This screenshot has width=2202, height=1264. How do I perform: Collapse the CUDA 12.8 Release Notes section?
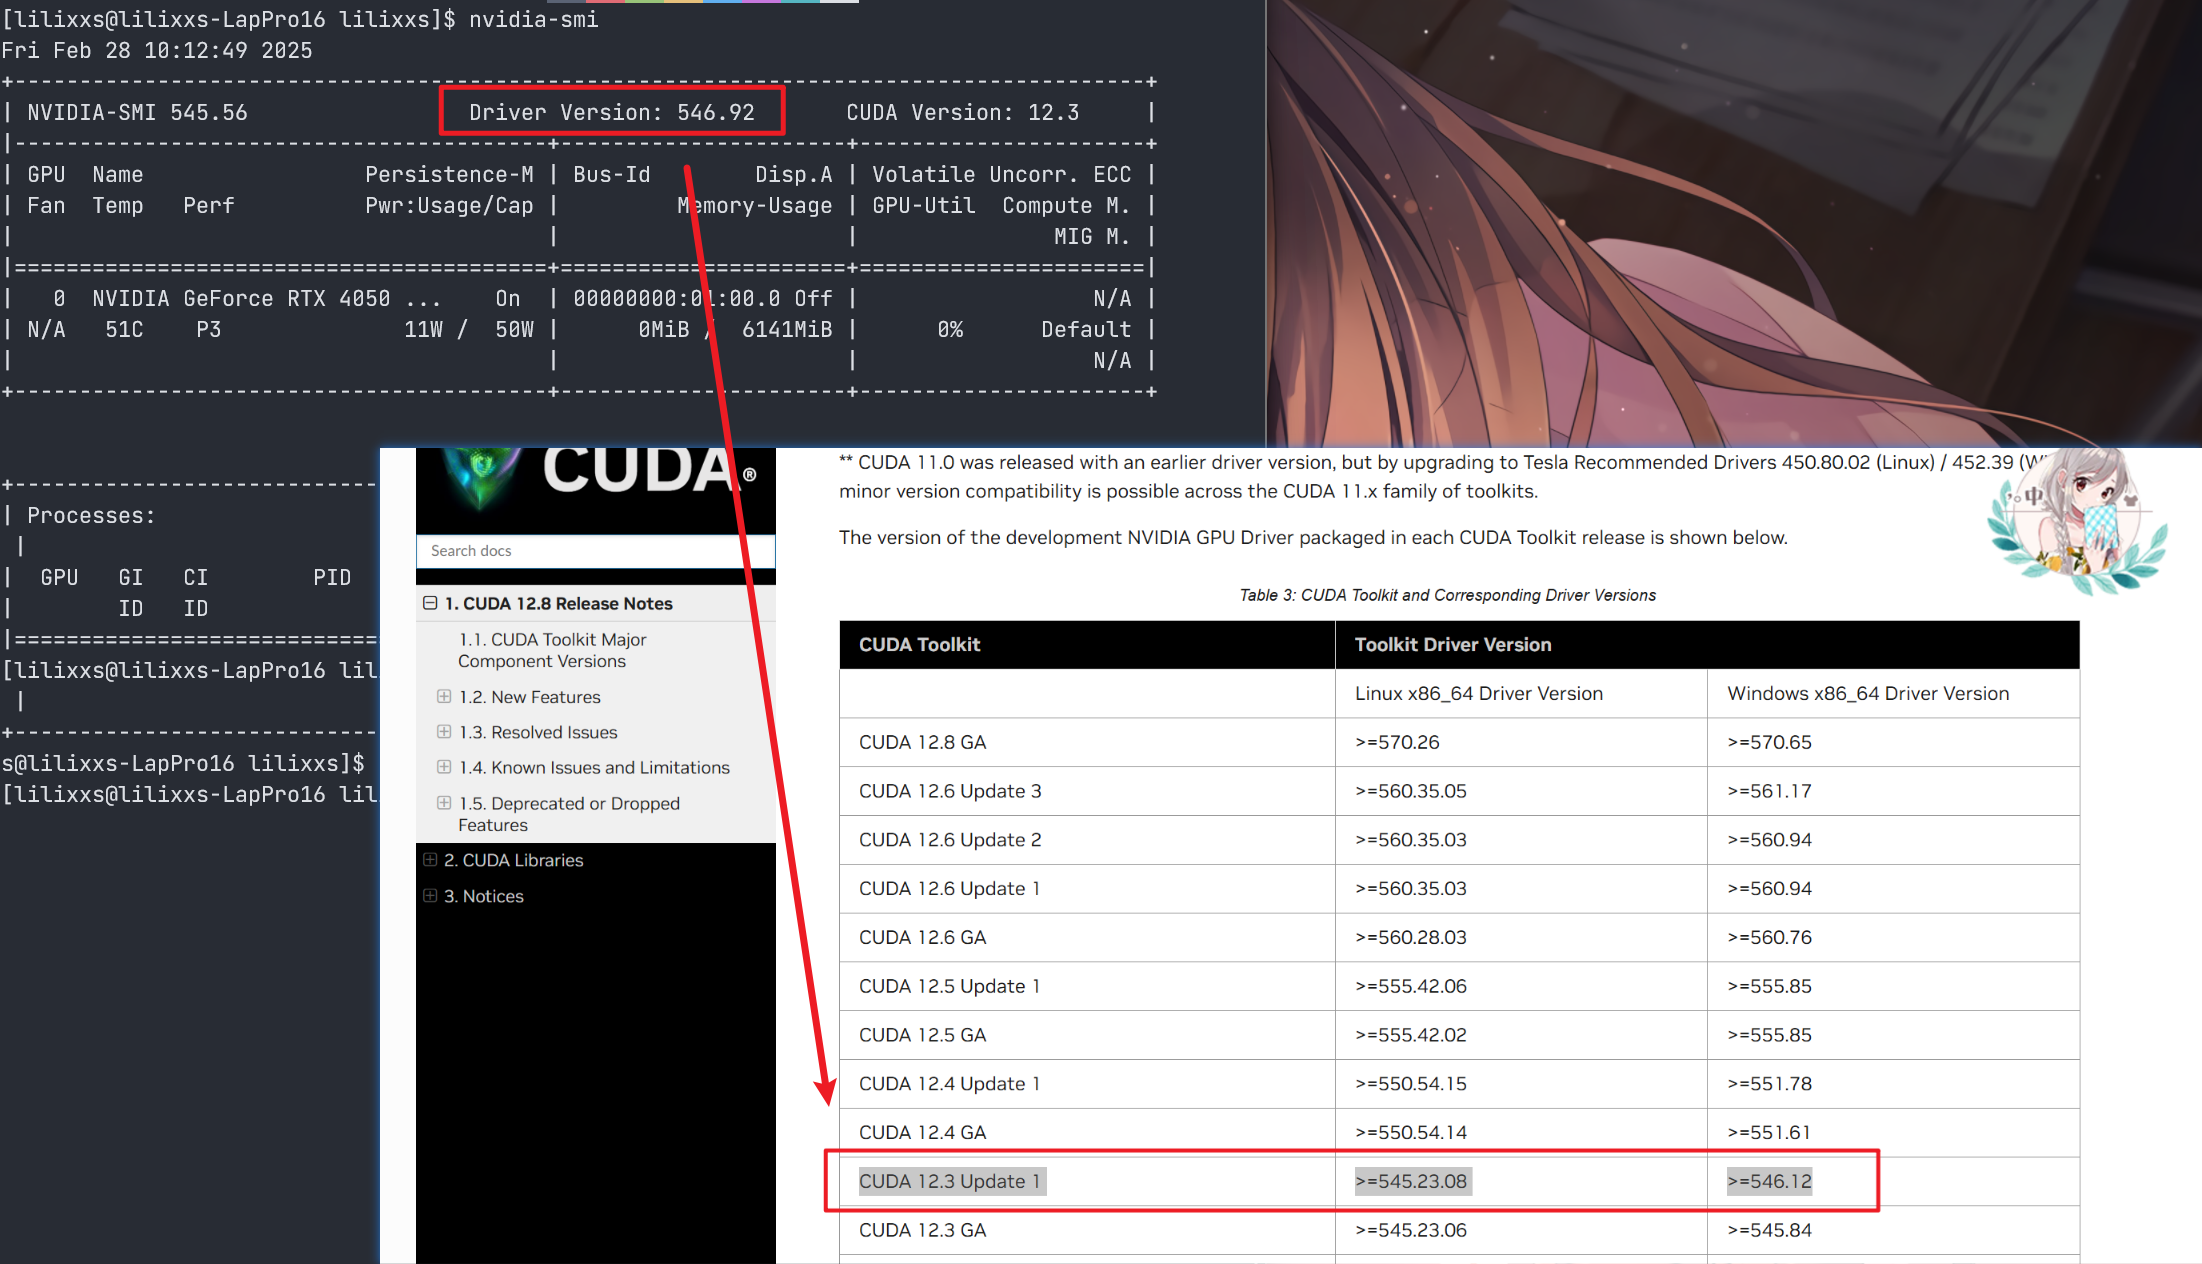point(430,603)
